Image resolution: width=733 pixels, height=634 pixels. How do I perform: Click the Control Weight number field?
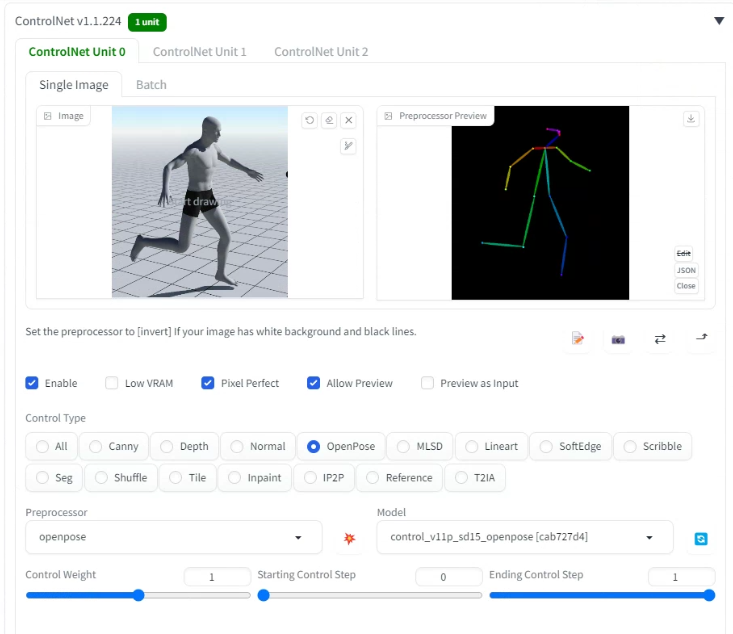(217, 576)
